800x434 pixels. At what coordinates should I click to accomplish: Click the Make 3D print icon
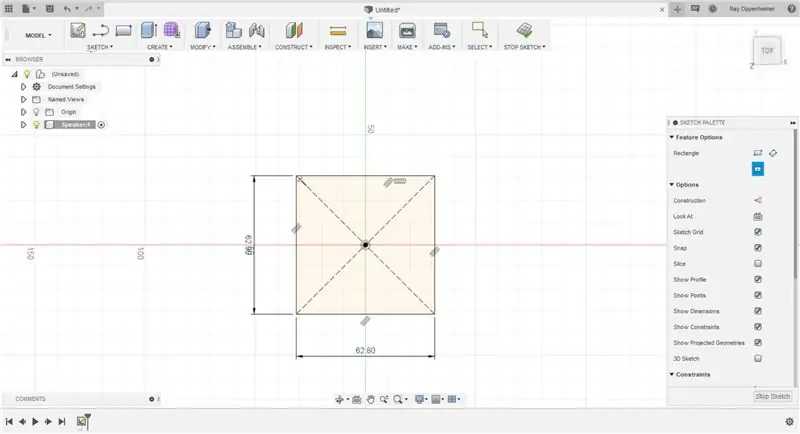[x=407, y=30]
